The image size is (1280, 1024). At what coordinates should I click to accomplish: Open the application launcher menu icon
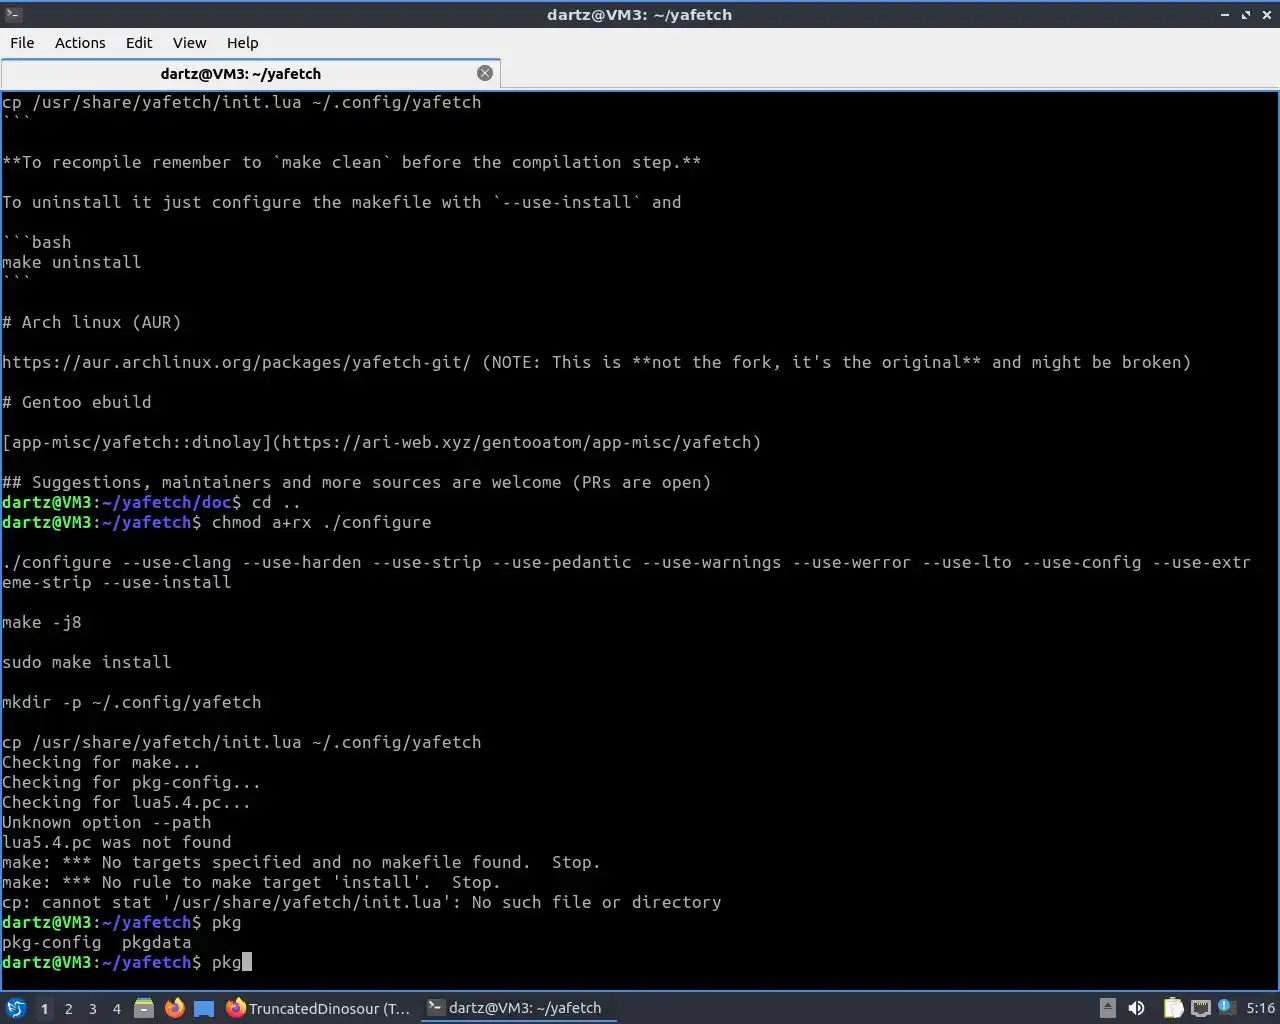(16, 1008)
